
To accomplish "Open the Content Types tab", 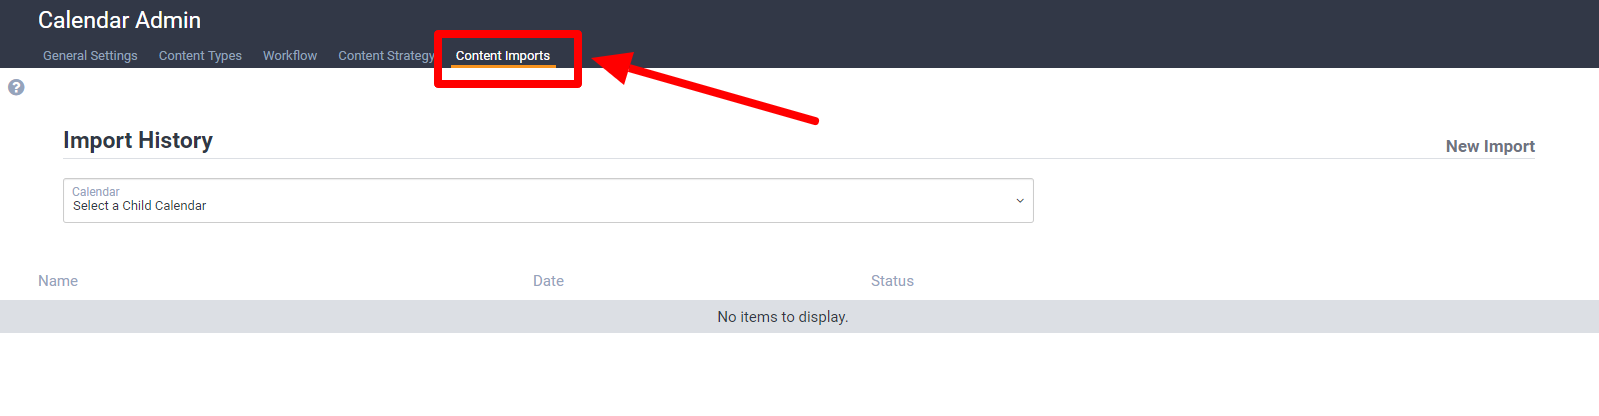I will click(x=200, y=56).
